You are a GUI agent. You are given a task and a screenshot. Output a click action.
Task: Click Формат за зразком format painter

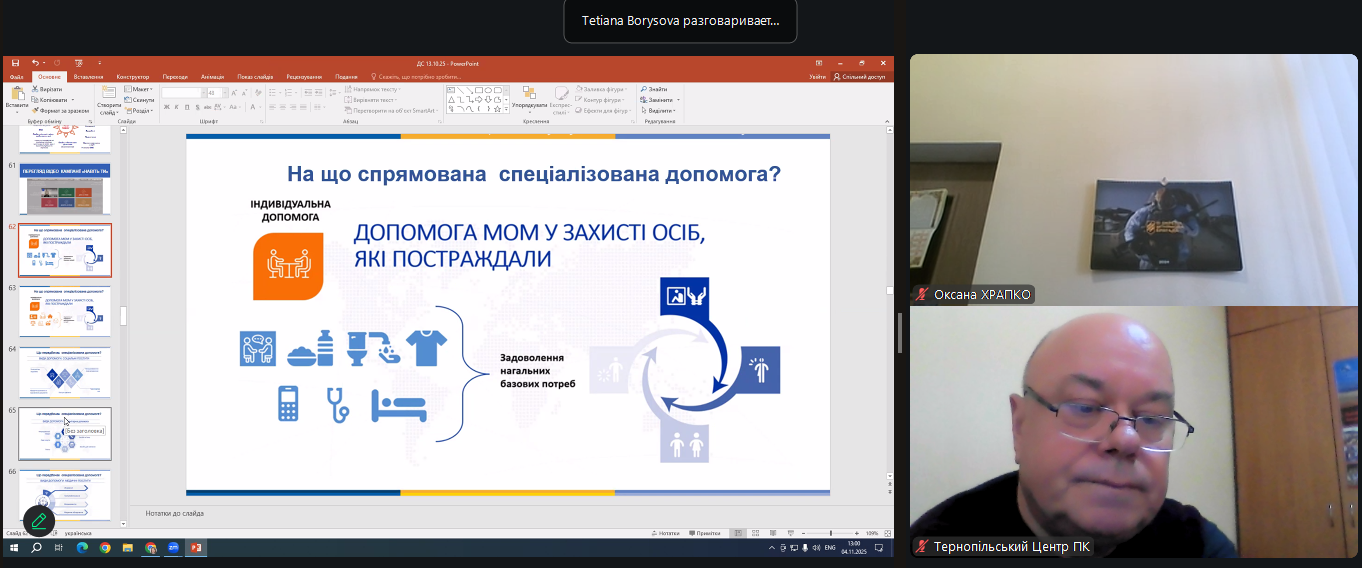point(61,110)
